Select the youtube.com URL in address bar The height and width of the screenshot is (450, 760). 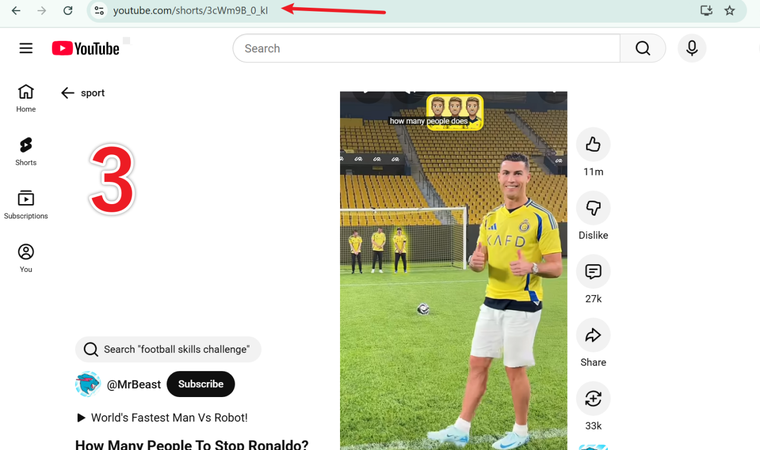click(x=190, y=10)
